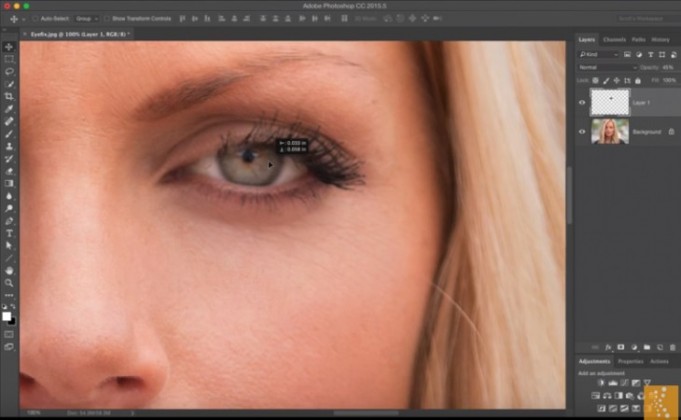This screenshot has width=681, height=420.
Task: Switch to the Actions tab
Action: click(659, 361)
